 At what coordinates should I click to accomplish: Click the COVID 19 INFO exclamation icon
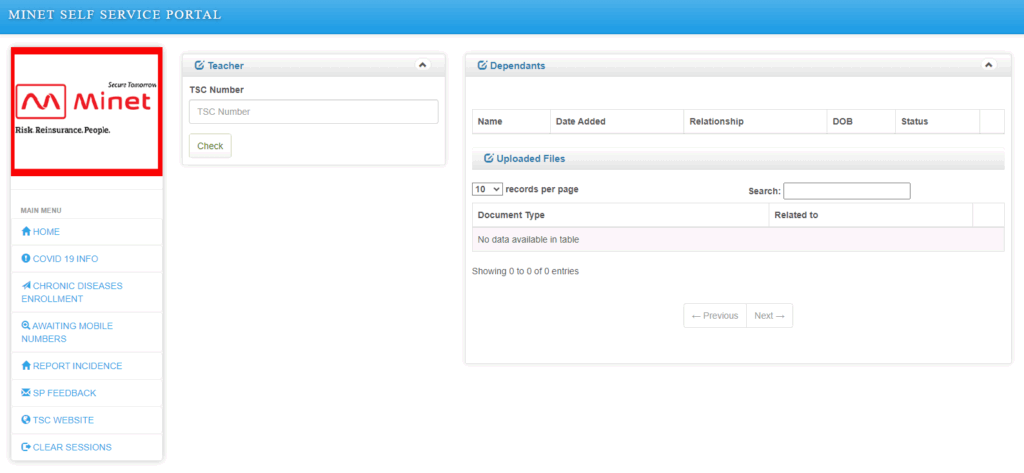click(x=26, y=259)
